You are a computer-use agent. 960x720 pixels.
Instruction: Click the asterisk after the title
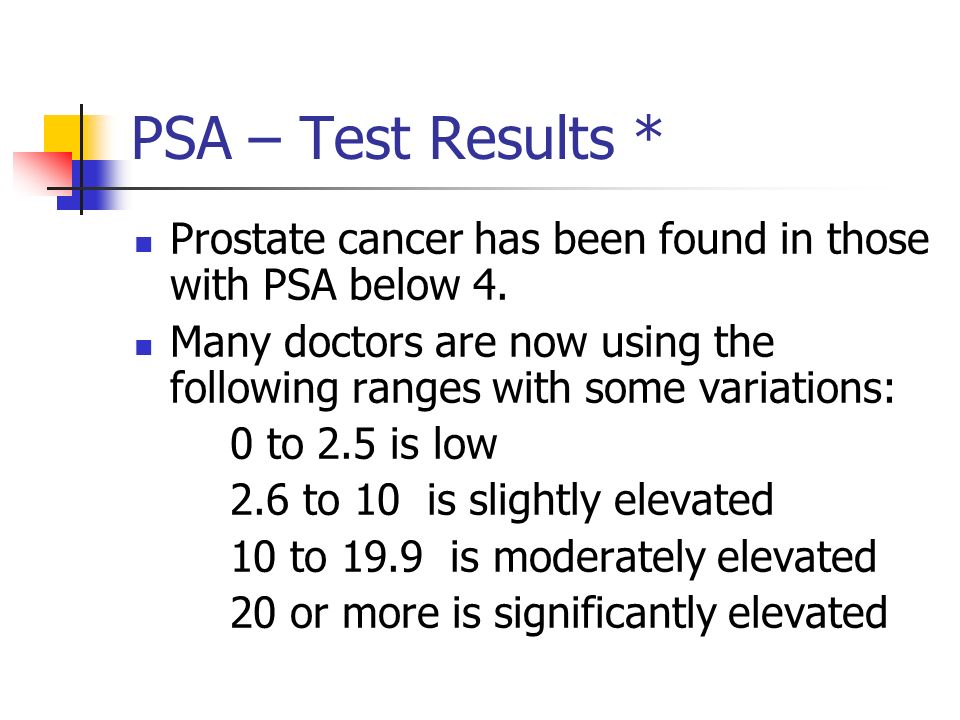pyautogui.click(x=648, y=130)
